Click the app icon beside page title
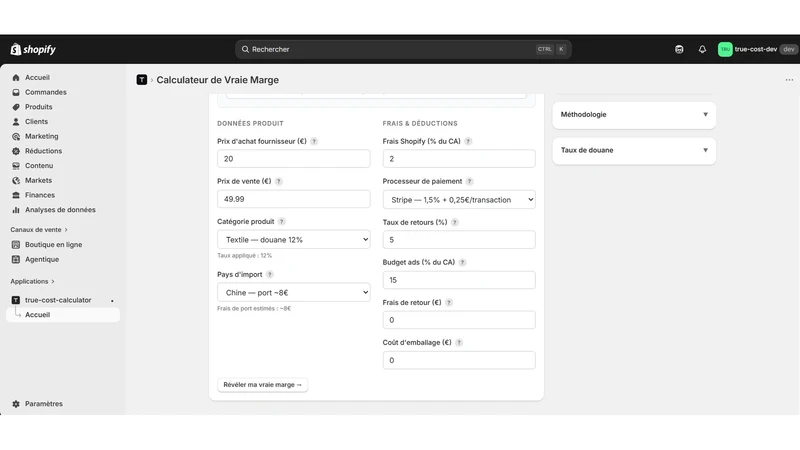Viewport: 800px width, 450px height. point(142,80)
